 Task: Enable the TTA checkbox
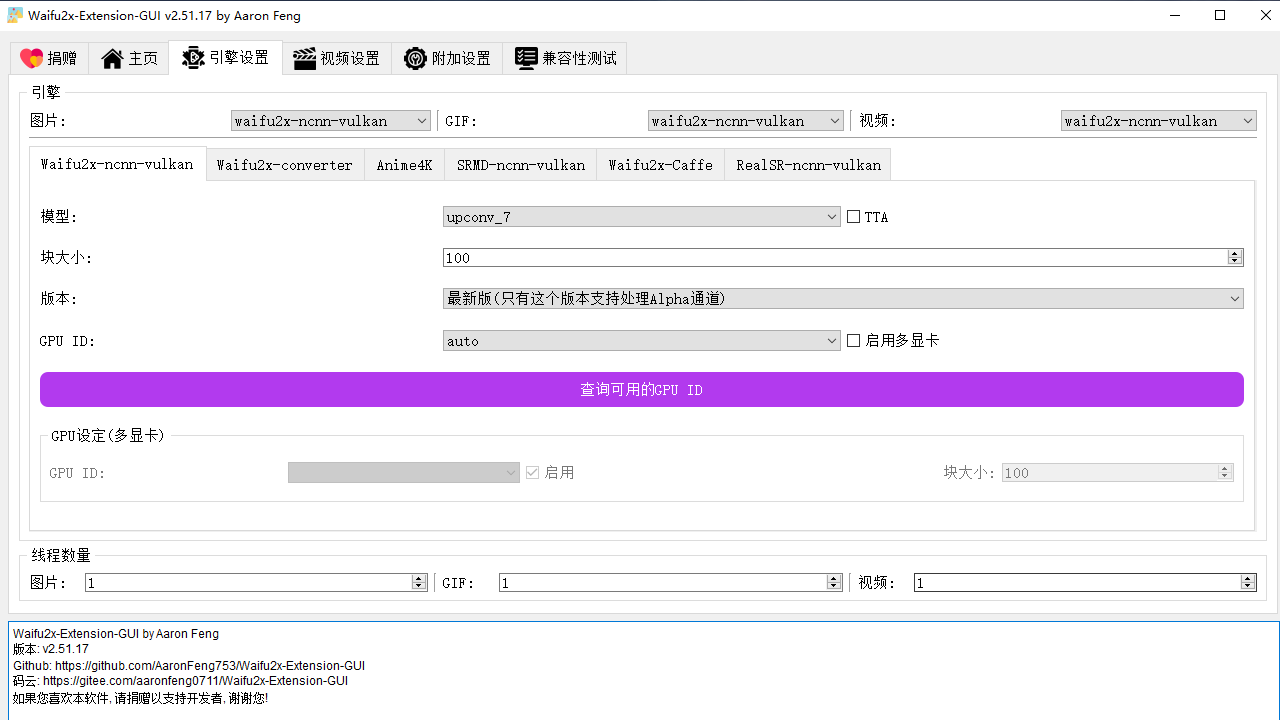coord(852,216)
